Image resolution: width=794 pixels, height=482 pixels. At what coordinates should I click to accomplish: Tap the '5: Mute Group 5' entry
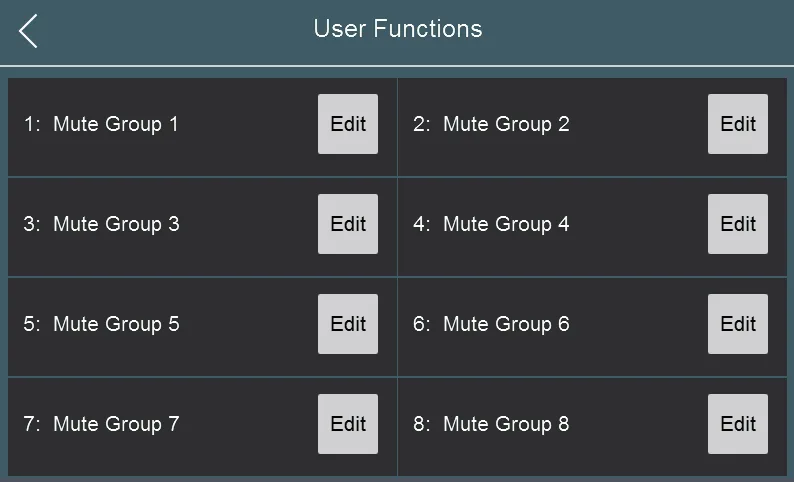click(x=101, y=325)
